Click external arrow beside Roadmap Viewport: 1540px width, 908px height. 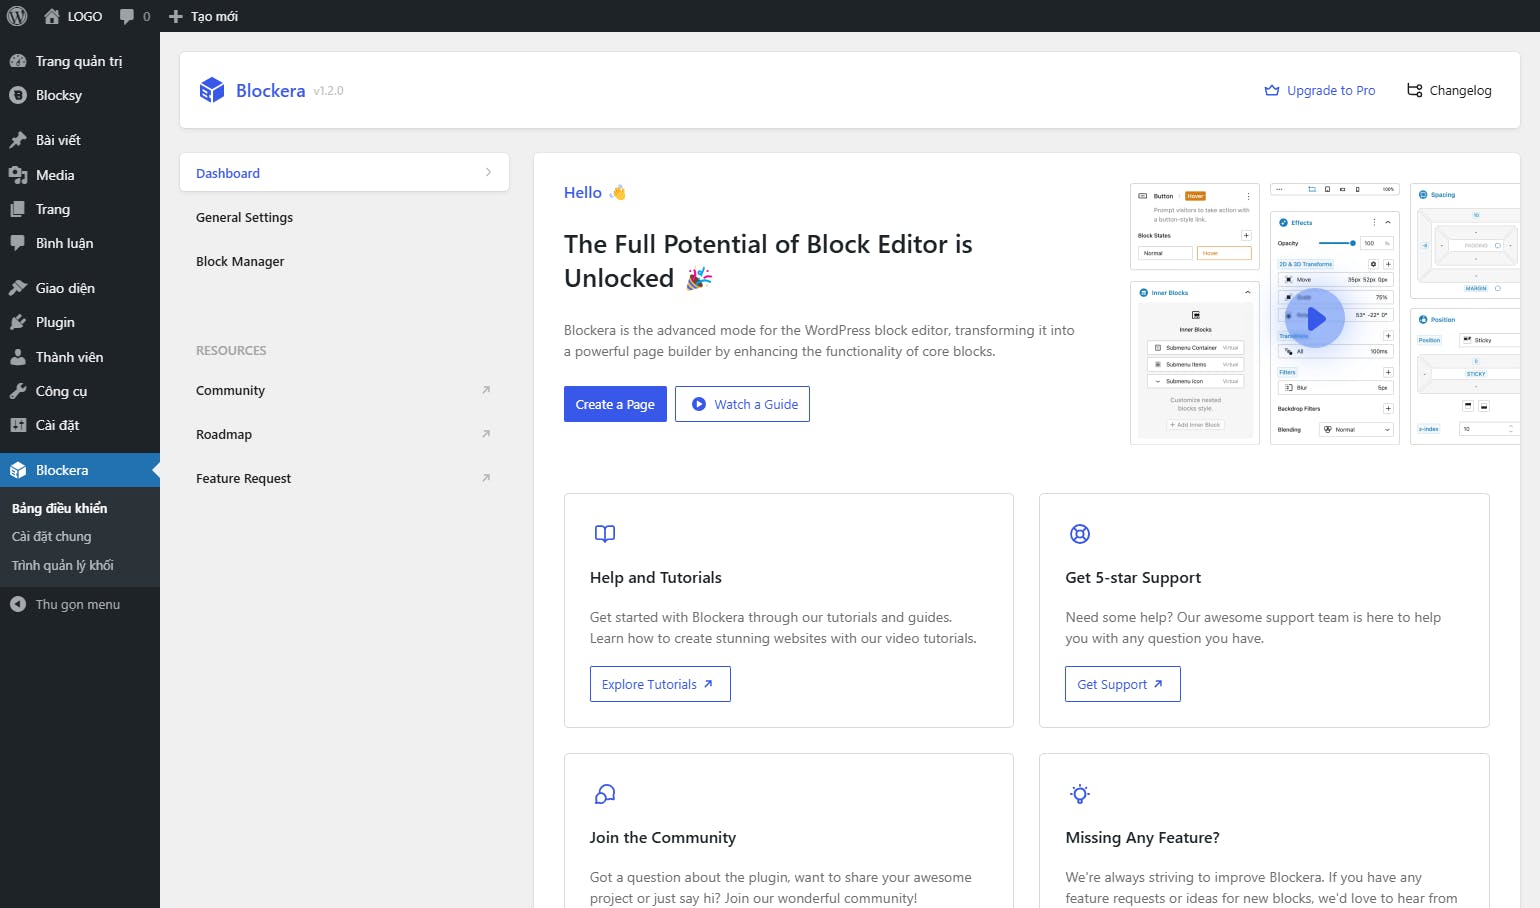pyautogui.click(x=486, y=434)
